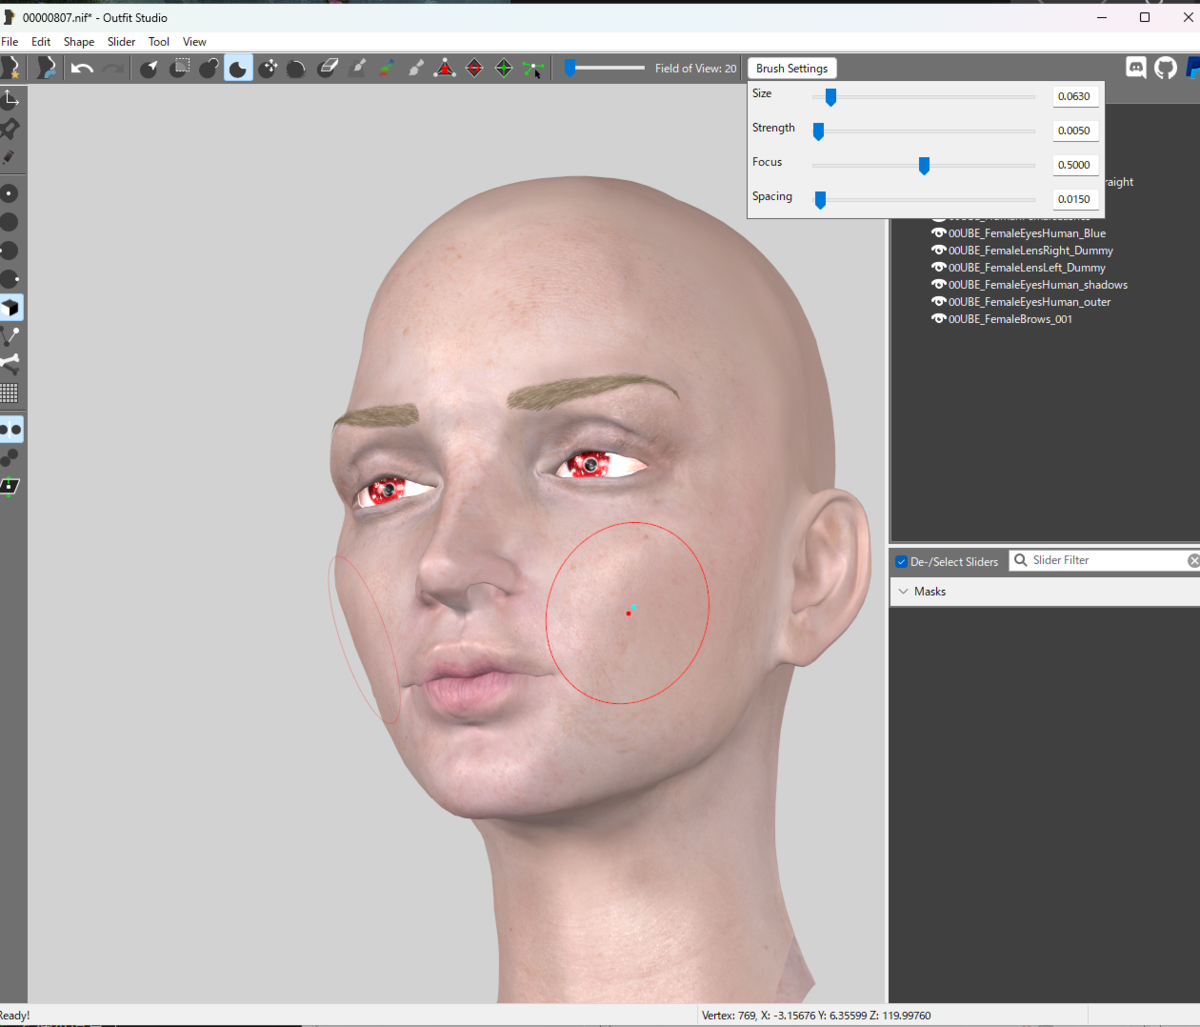Click into the Slider Filter search box
Viewport: 1200px width, 1027px height.
click(1105, 561)
